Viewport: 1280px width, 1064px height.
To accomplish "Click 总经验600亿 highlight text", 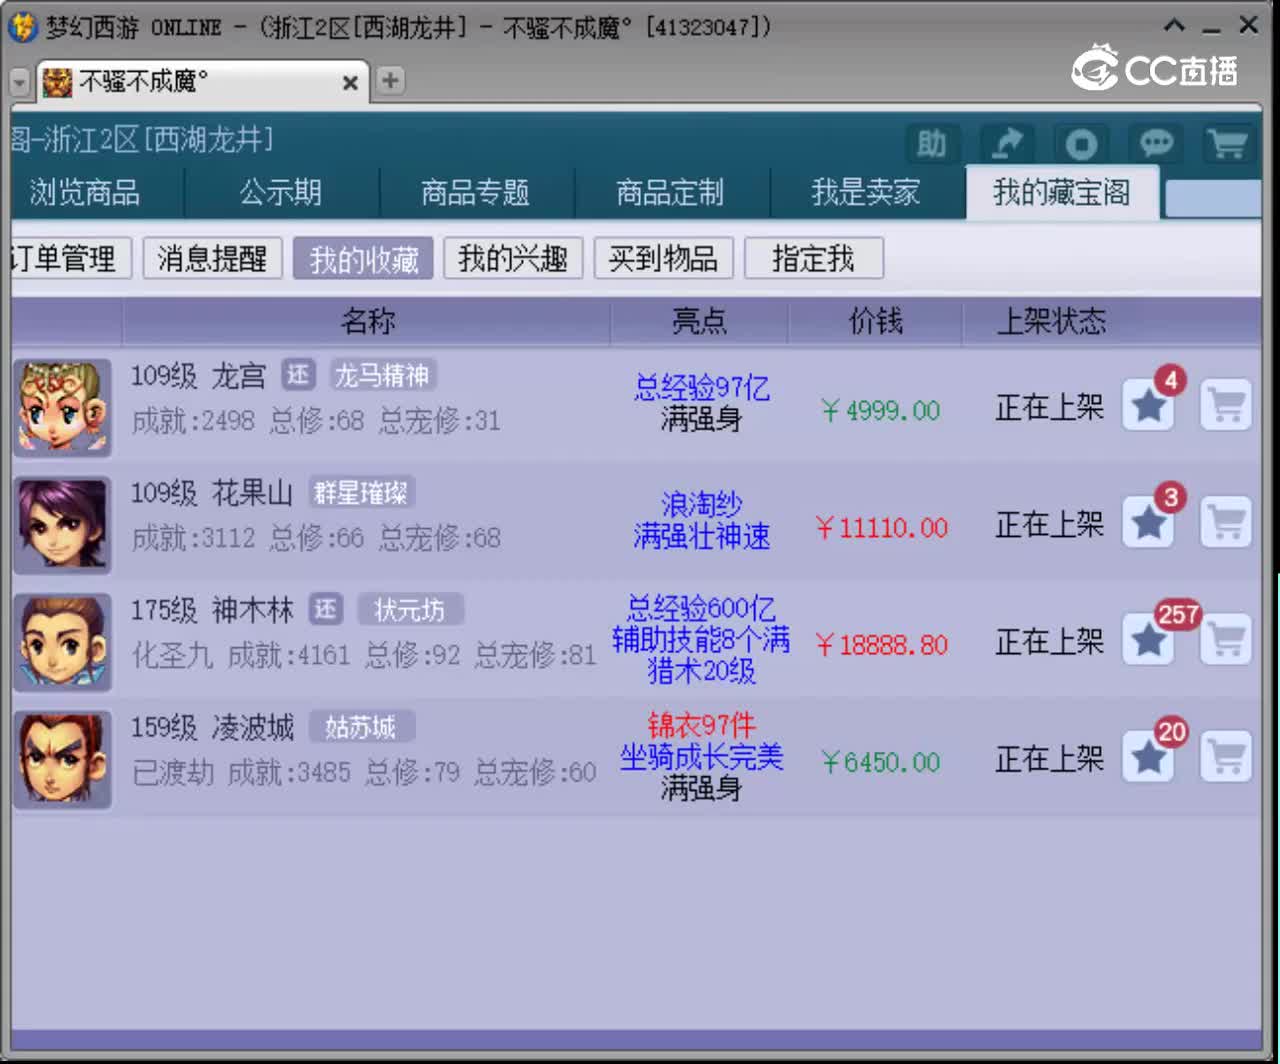I will pos(701,607).
